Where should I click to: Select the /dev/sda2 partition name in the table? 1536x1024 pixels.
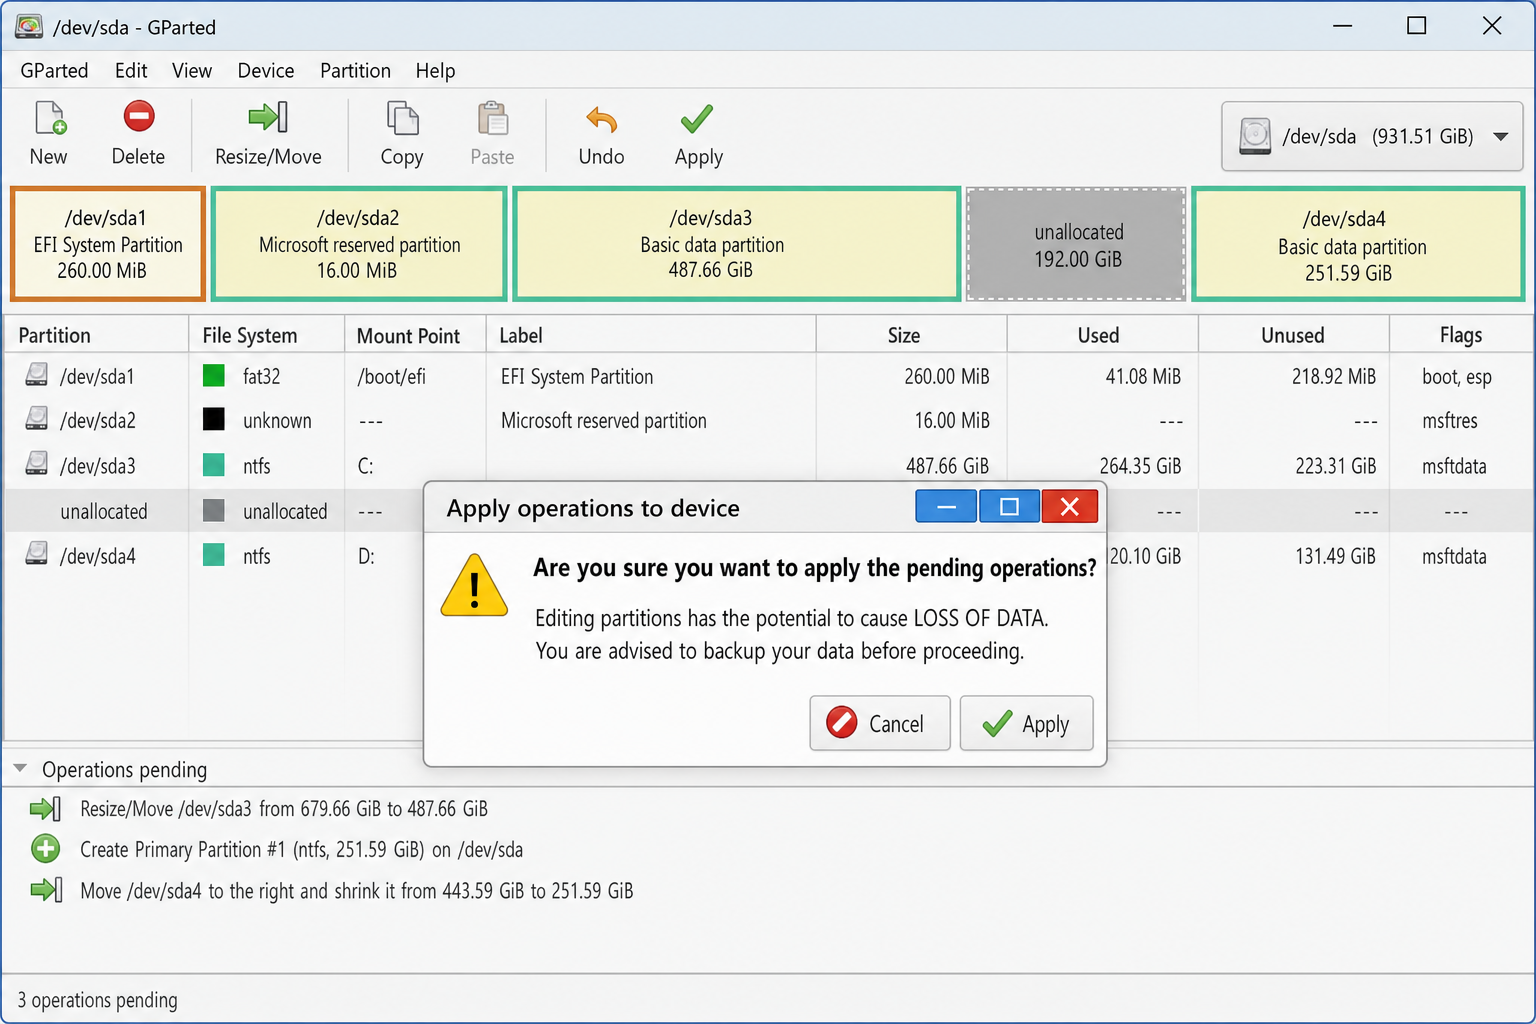point(97,420)
